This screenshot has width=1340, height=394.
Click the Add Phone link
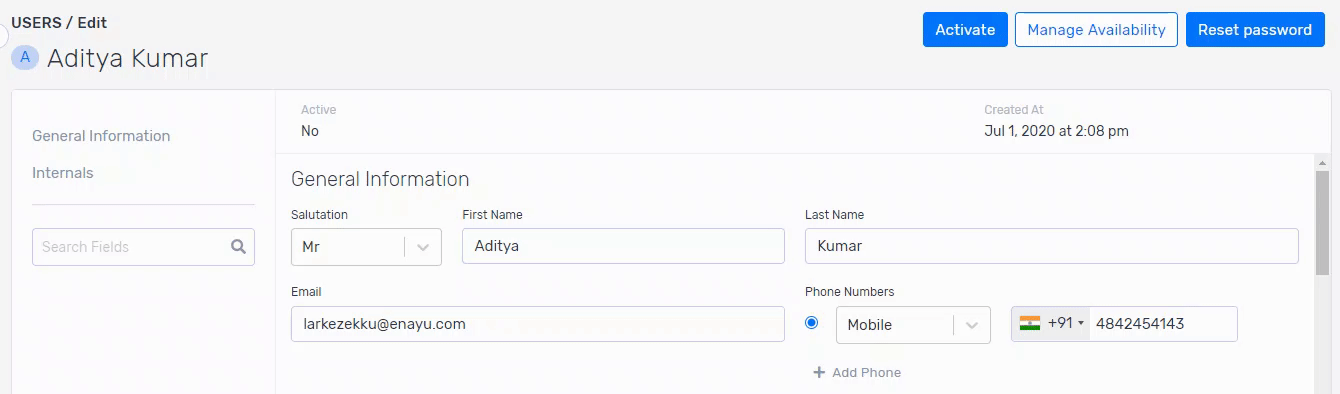coord(857,372)
